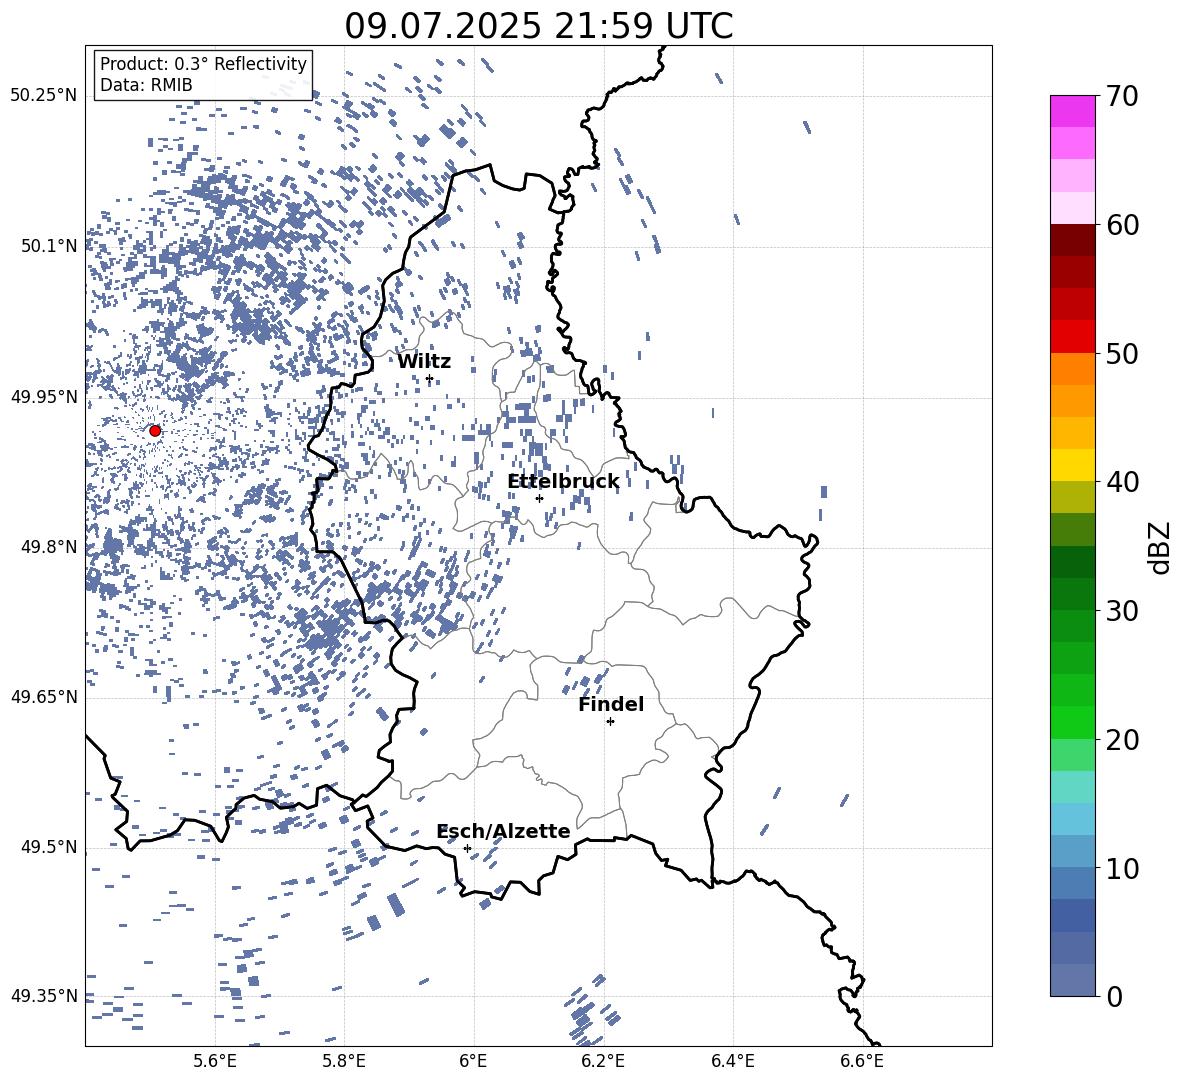The height and width of the screenshot is (1081, 1184).
Task: Click the 49.65°N latitude label
Action: click(x=44, y=697)
